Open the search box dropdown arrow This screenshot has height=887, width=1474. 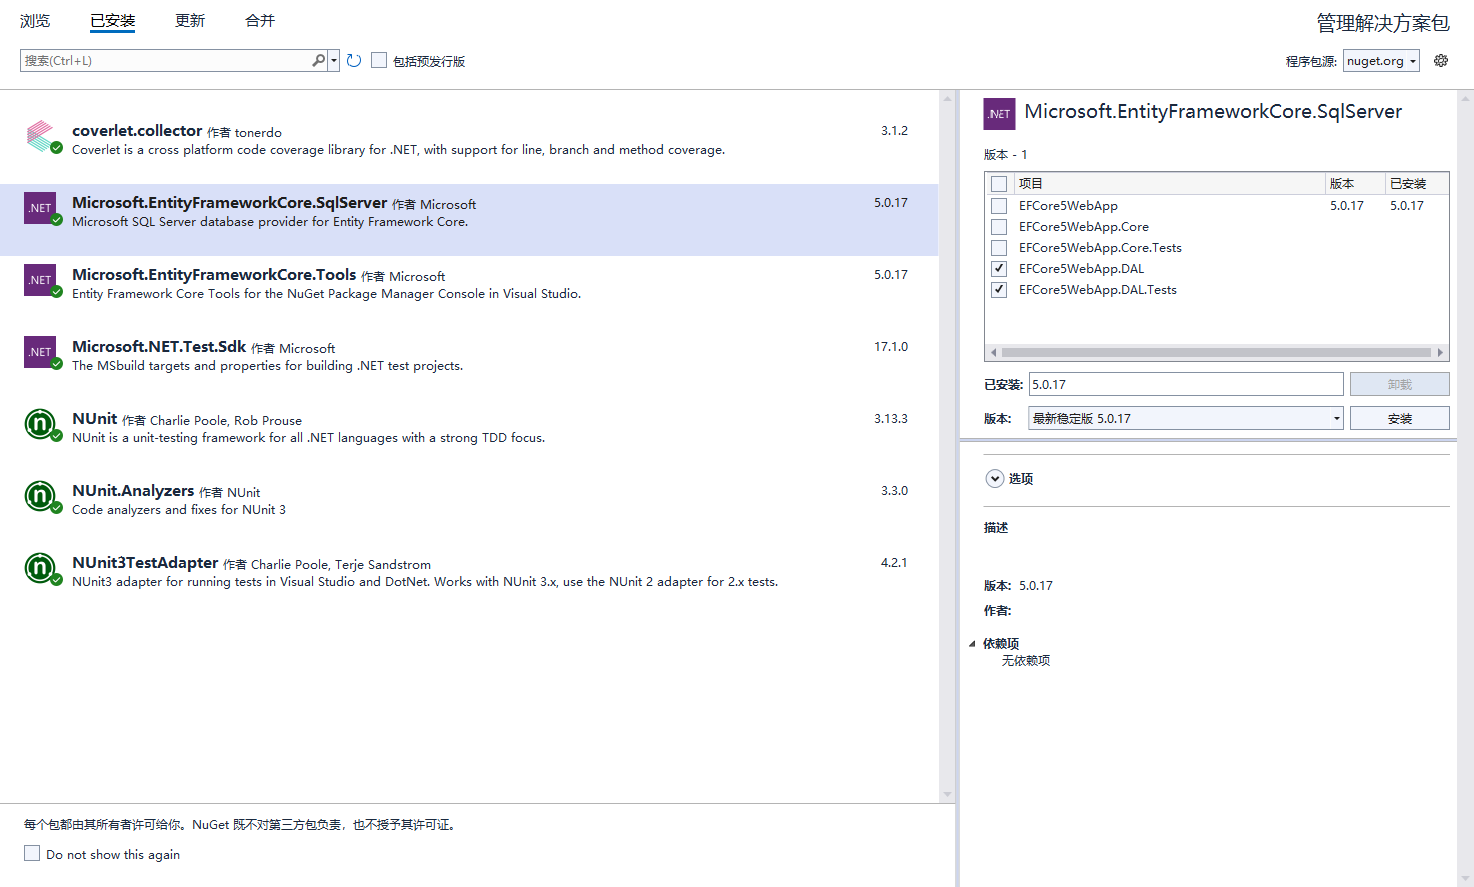click(x=334, y=60)
